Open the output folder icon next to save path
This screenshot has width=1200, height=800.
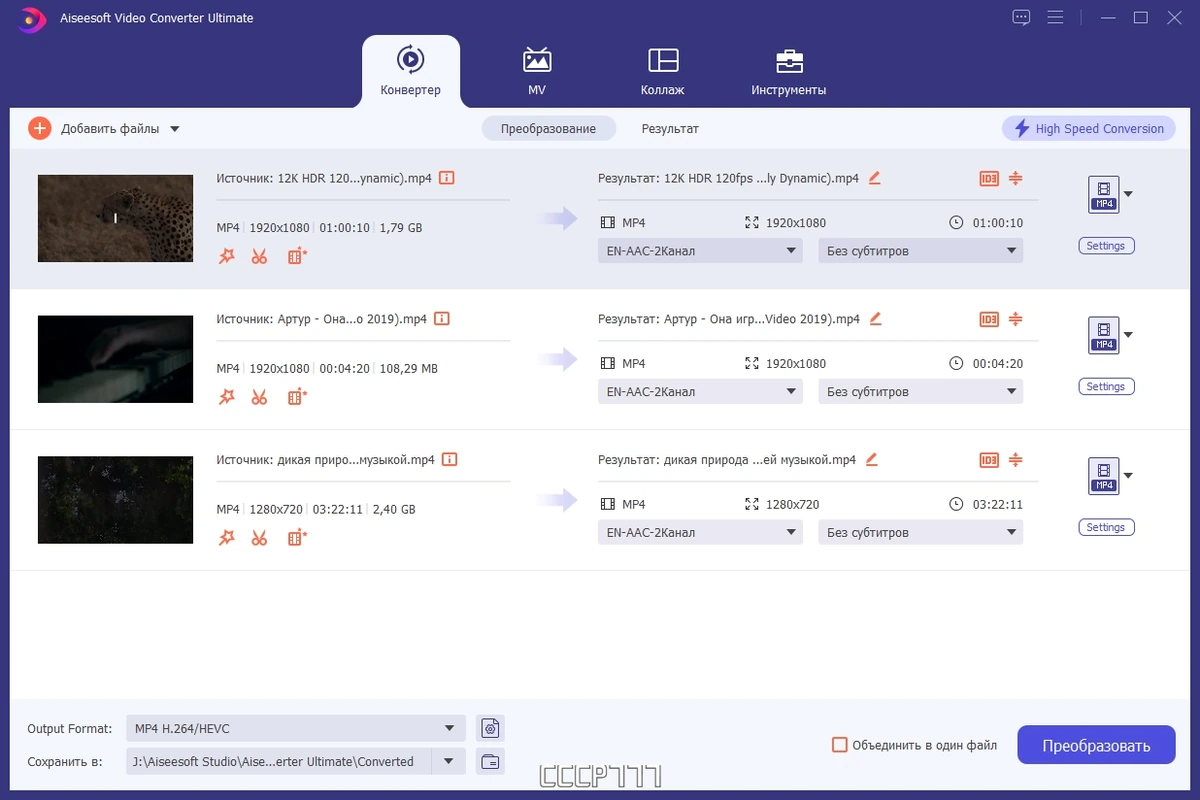coord(490,761)
